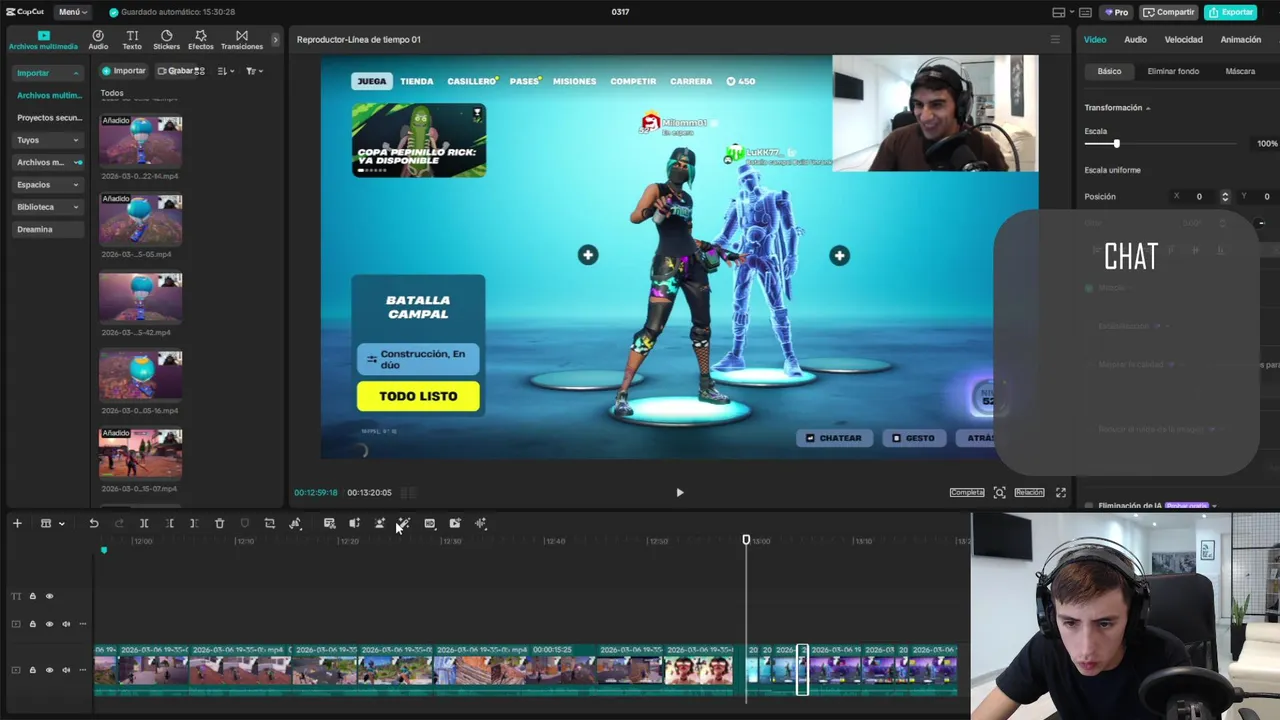Click the round Importar button
This screenshot has height=720, width=1280.
123,71
